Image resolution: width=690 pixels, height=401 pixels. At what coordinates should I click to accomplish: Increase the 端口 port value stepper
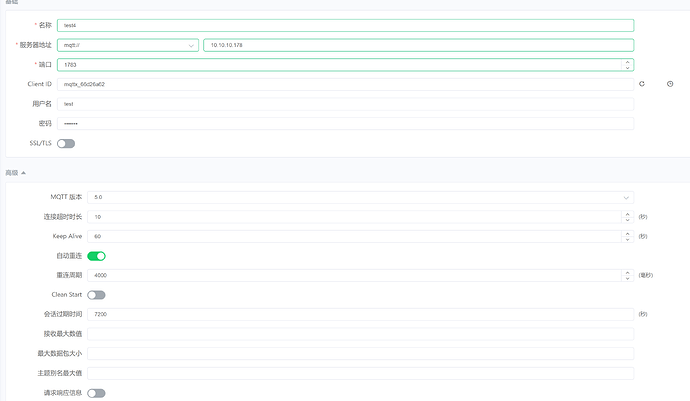(x=627, y=61)
